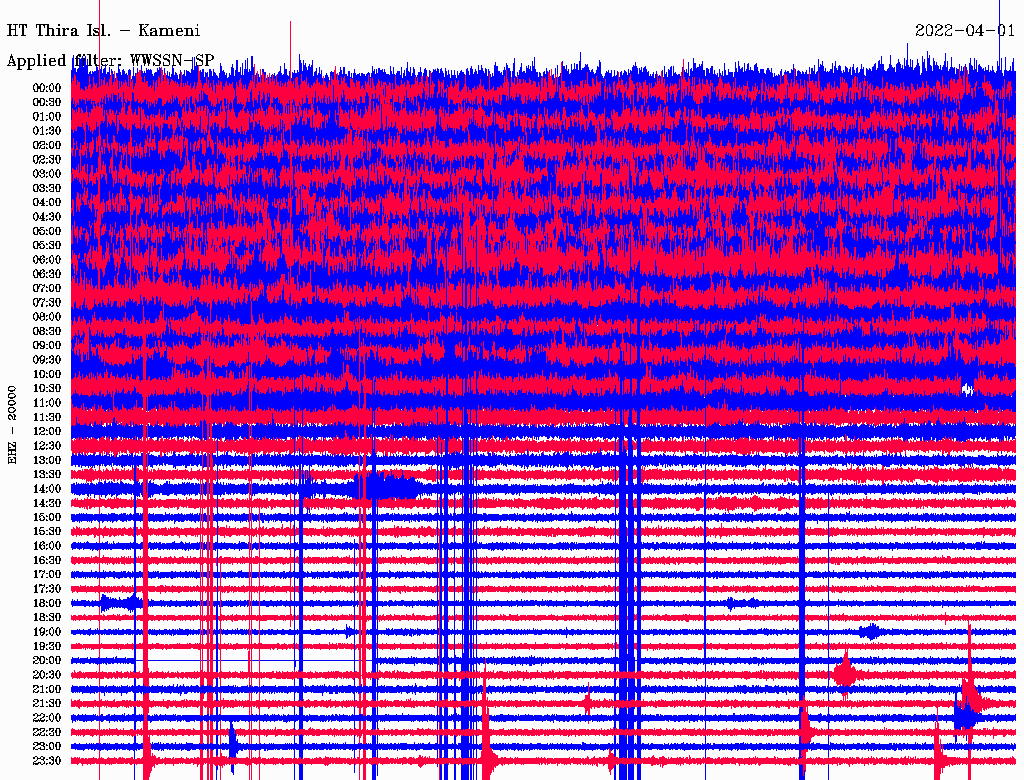Click the date label 2022-04-01
The height and width of the screenshot is (780, 1024).
coord(964,31)
